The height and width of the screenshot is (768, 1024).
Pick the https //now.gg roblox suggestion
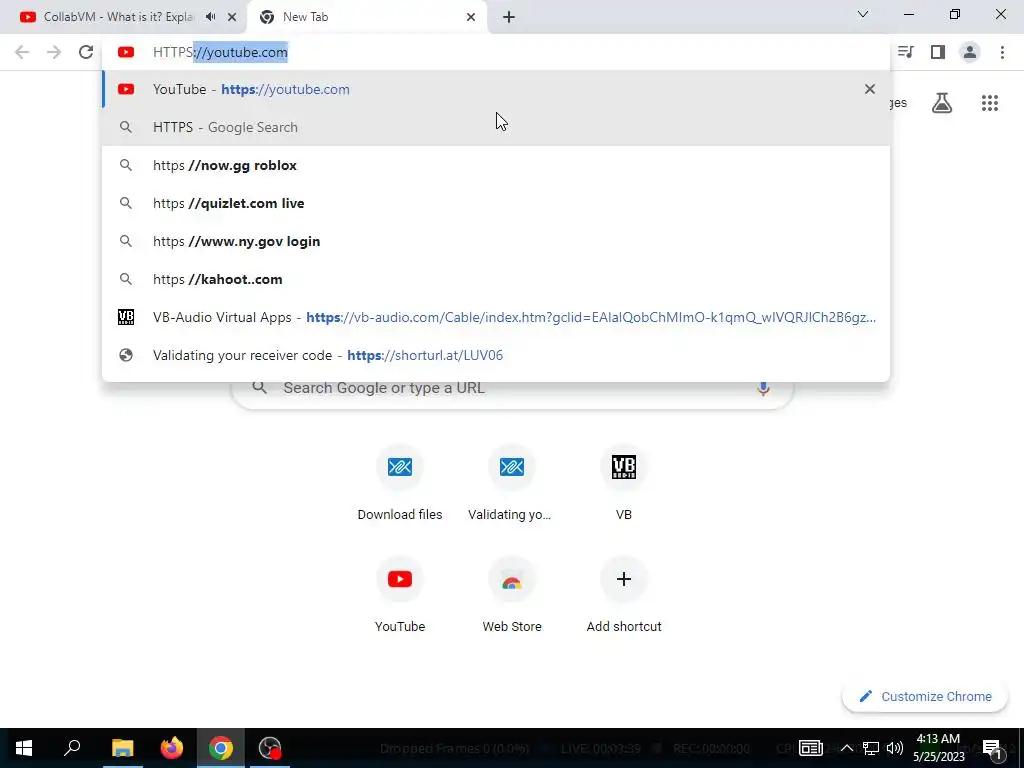click(x=496, y=165)
